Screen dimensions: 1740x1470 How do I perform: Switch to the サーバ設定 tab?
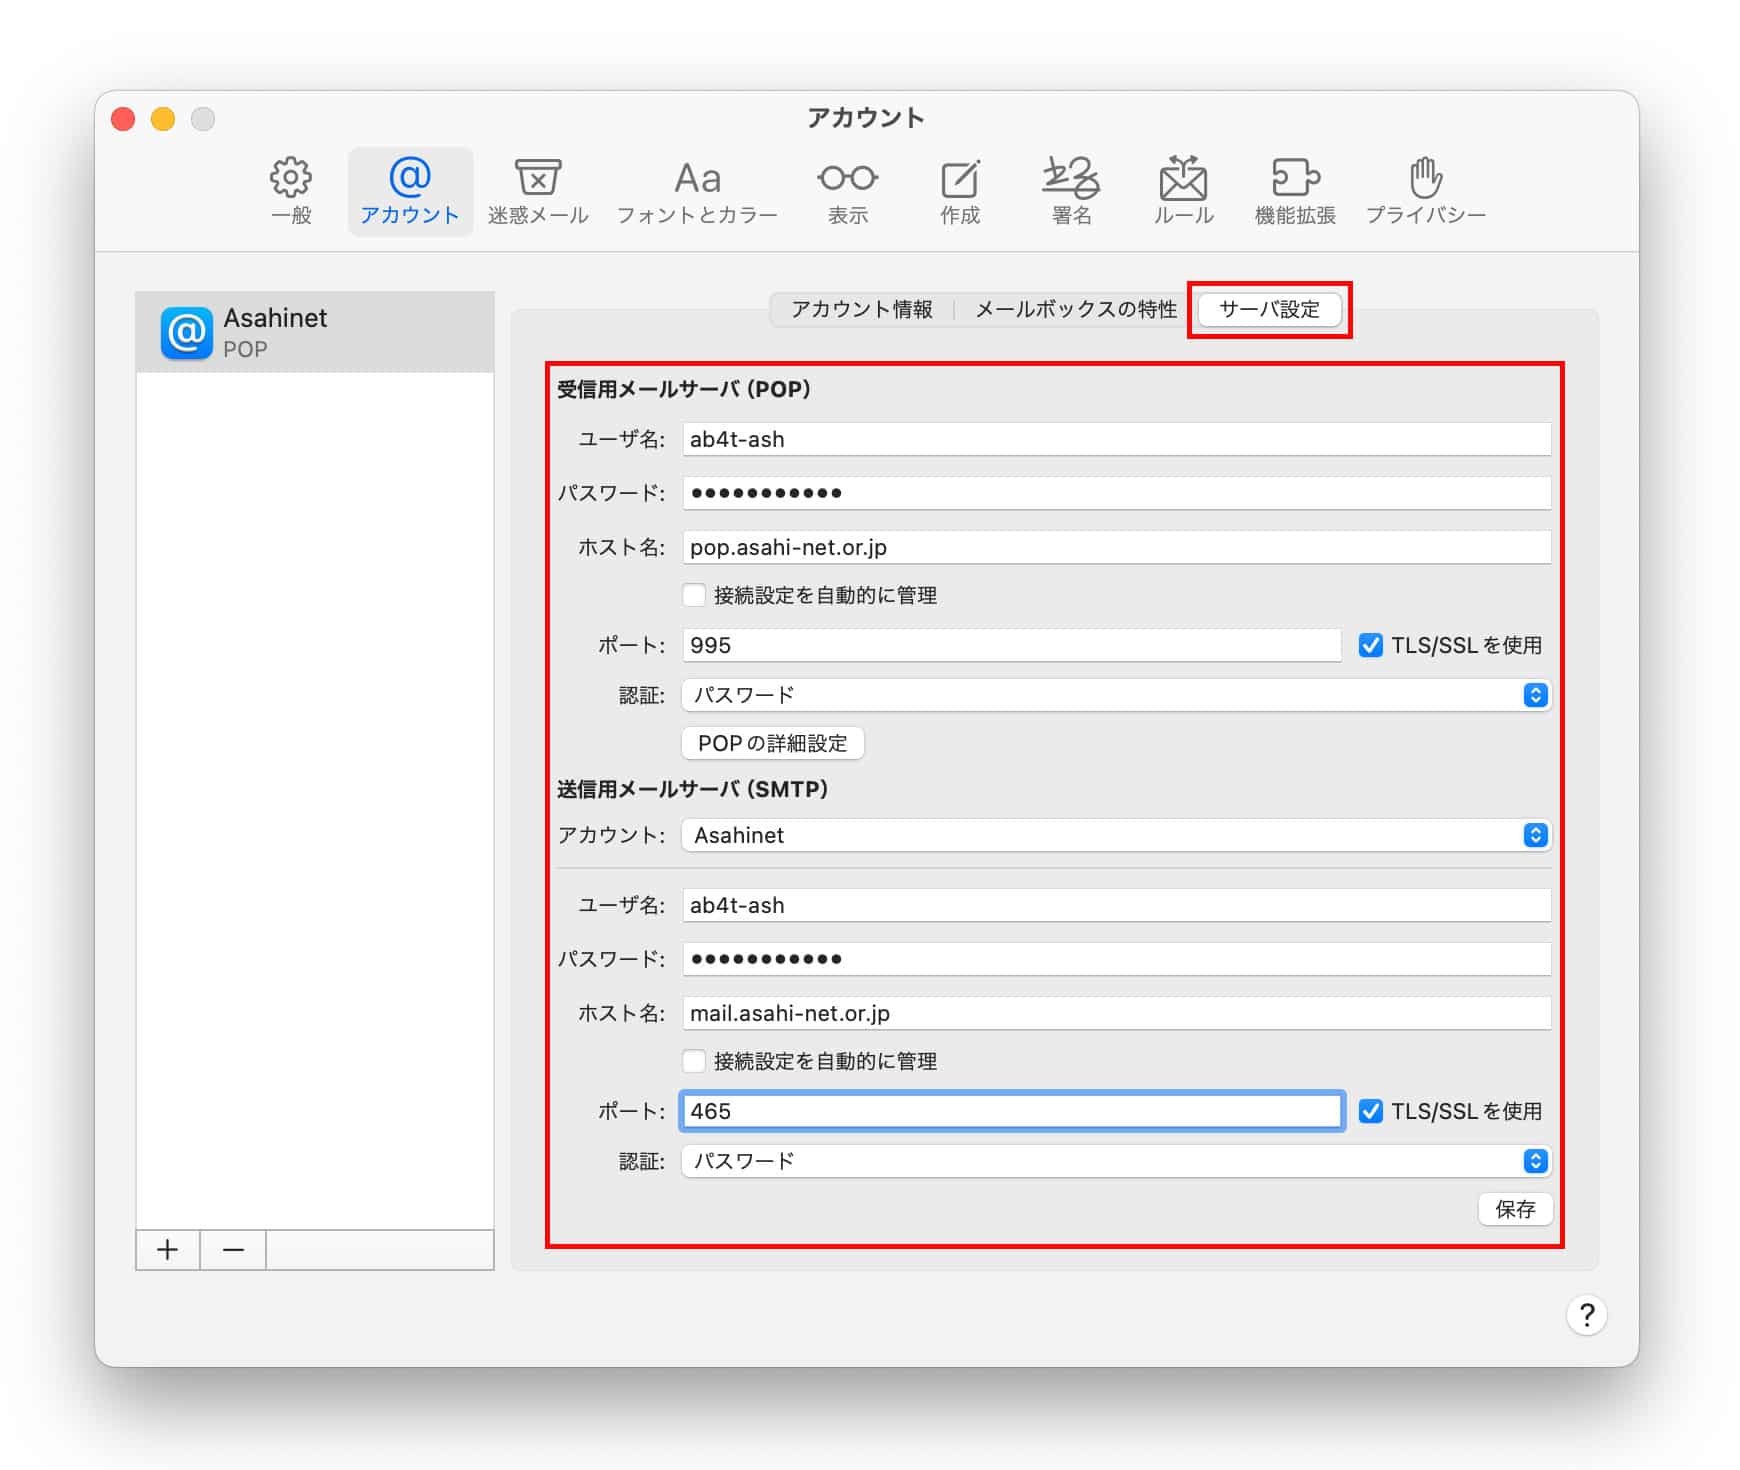point(1270,309)
